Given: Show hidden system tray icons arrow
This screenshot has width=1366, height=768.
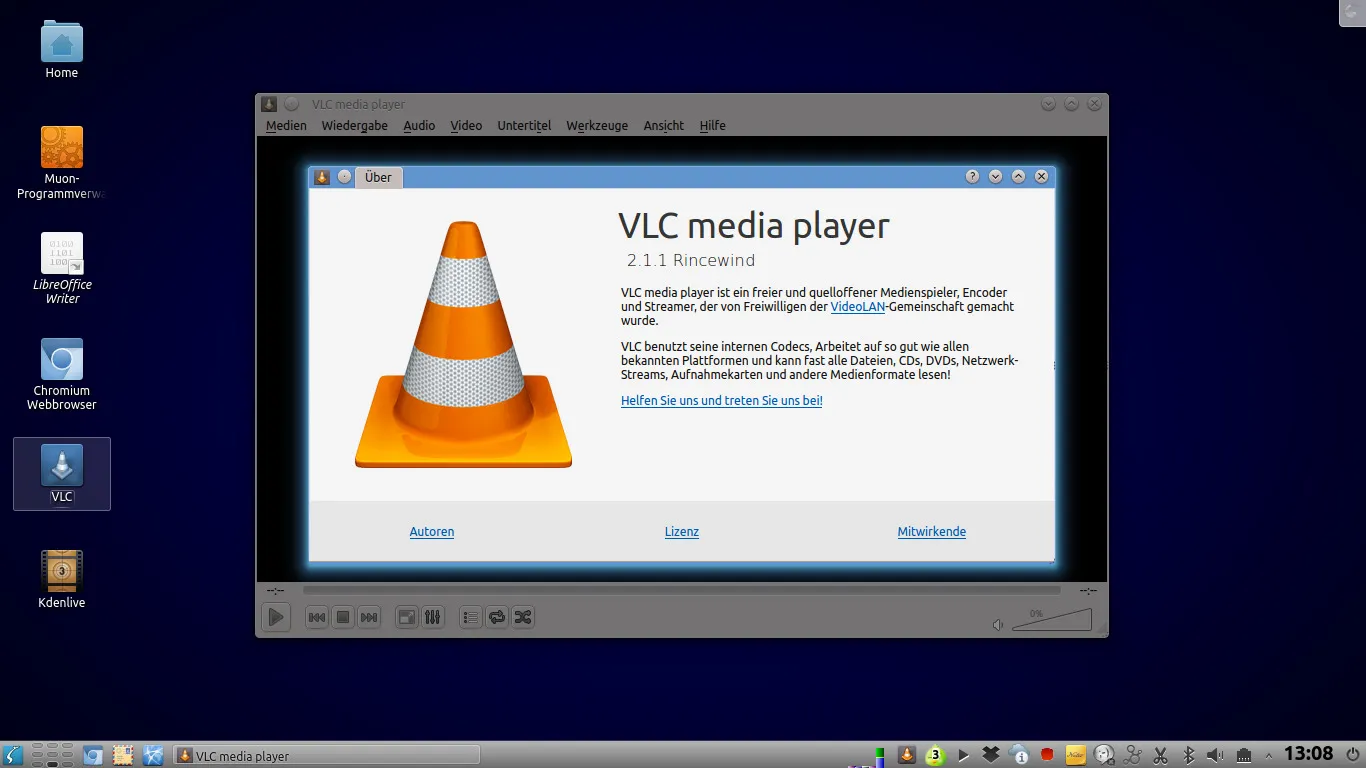Looking at the screenshot, I should (1269, 755).
